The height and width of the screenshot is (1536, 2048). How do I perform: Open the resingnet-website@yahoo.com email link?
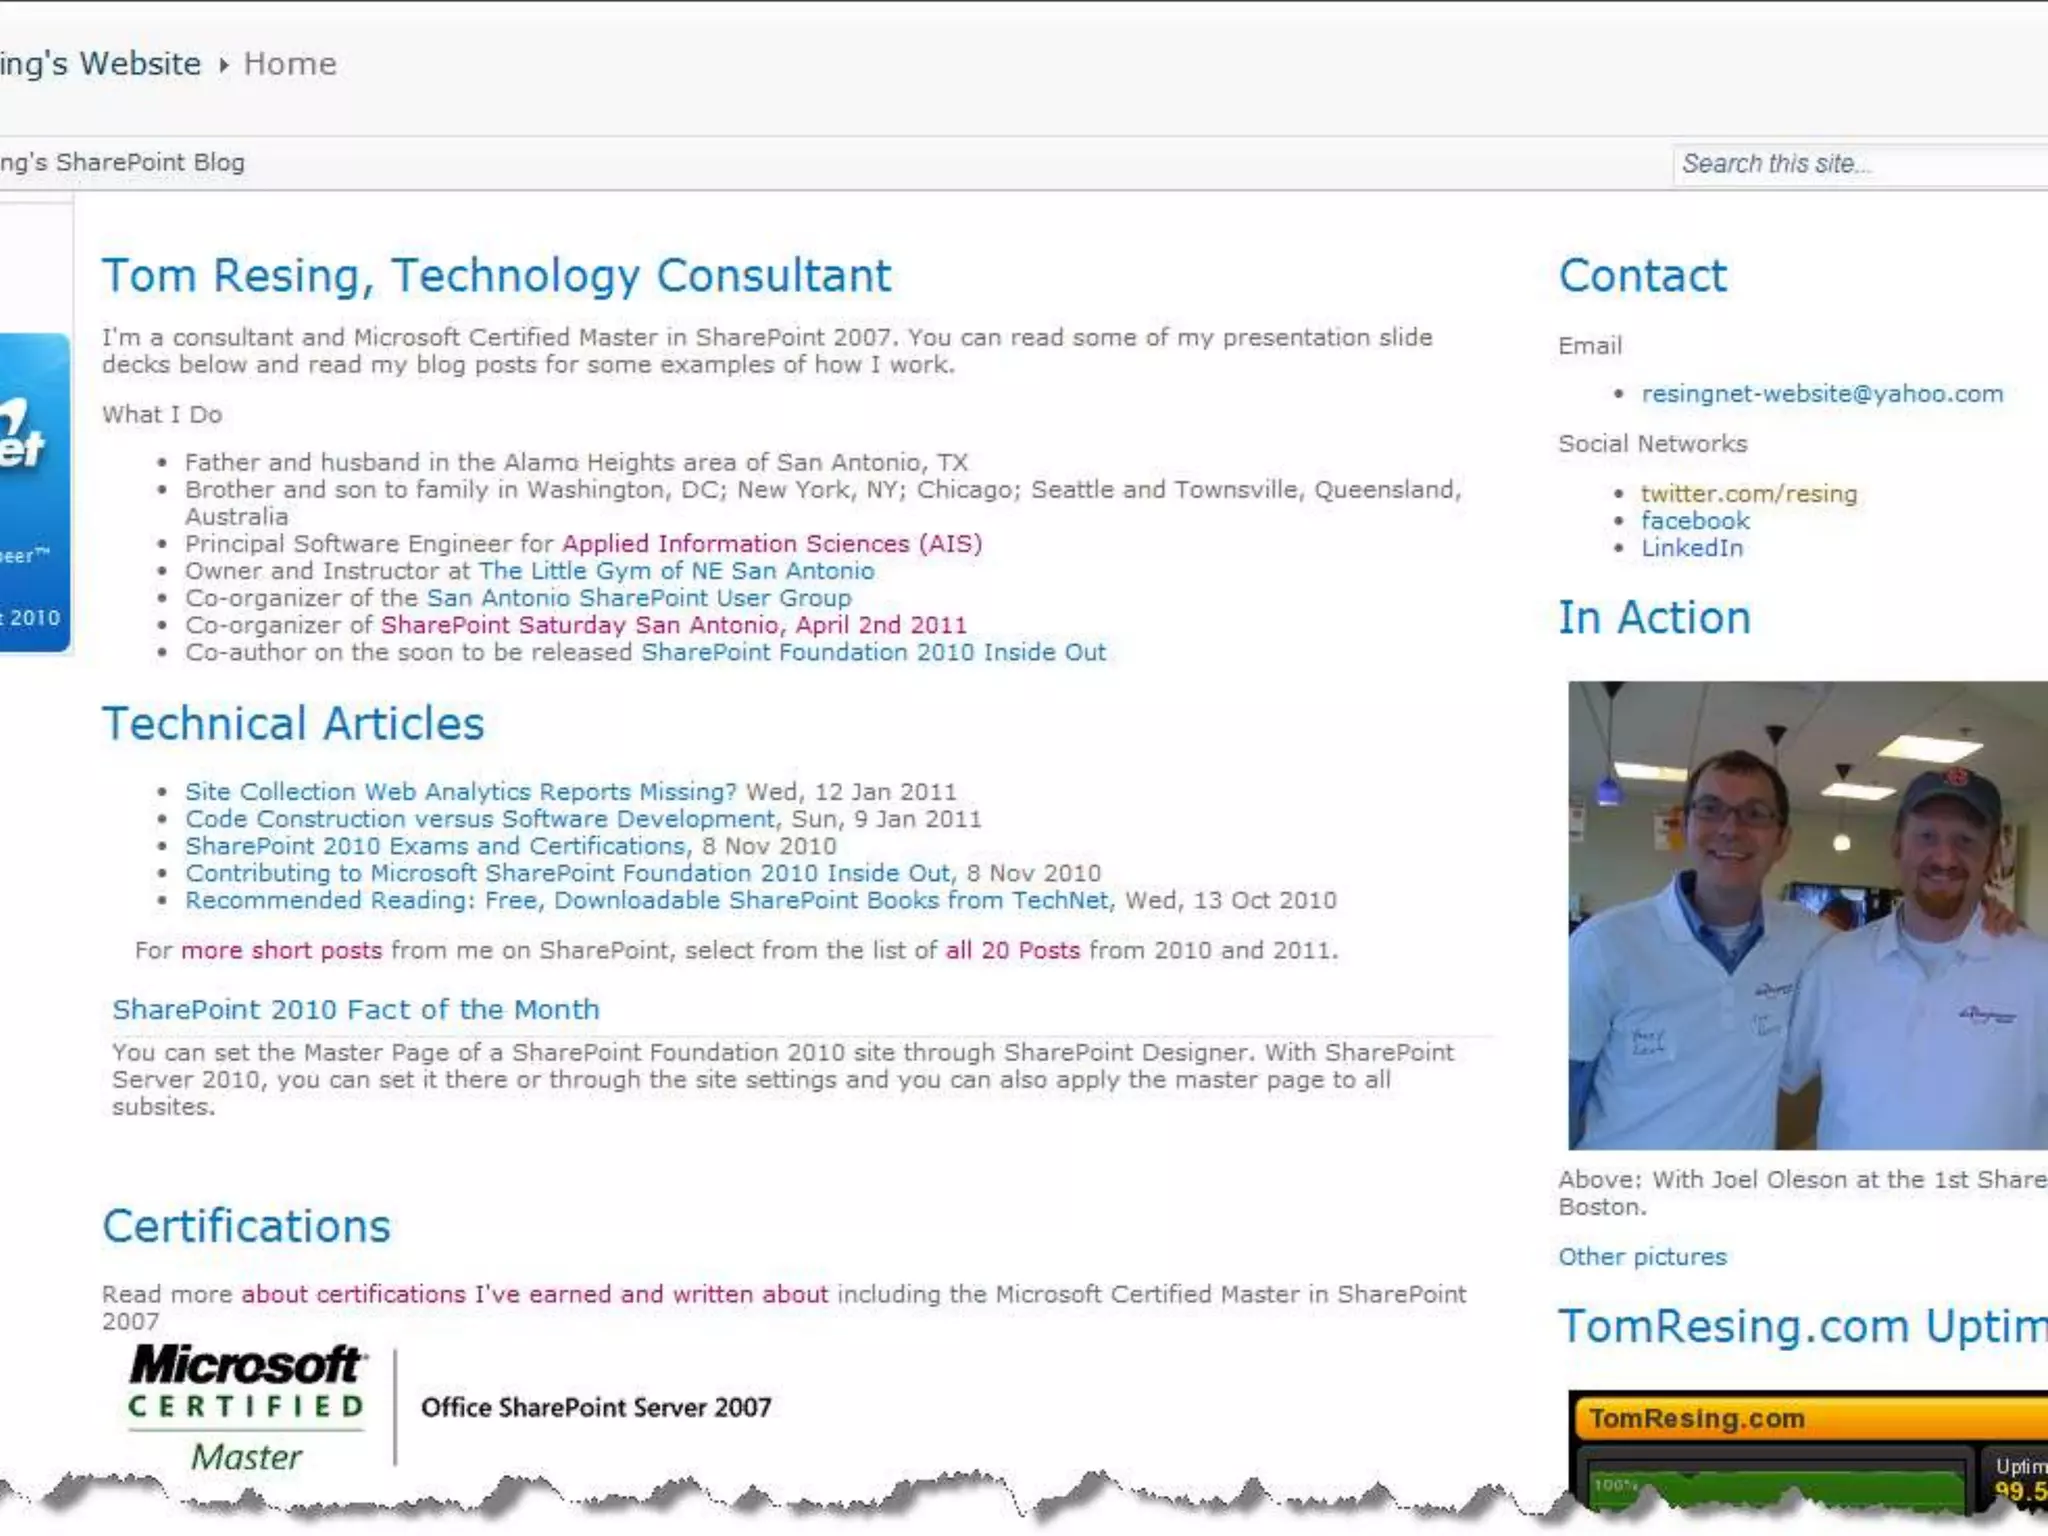[x=1822, y=394]
